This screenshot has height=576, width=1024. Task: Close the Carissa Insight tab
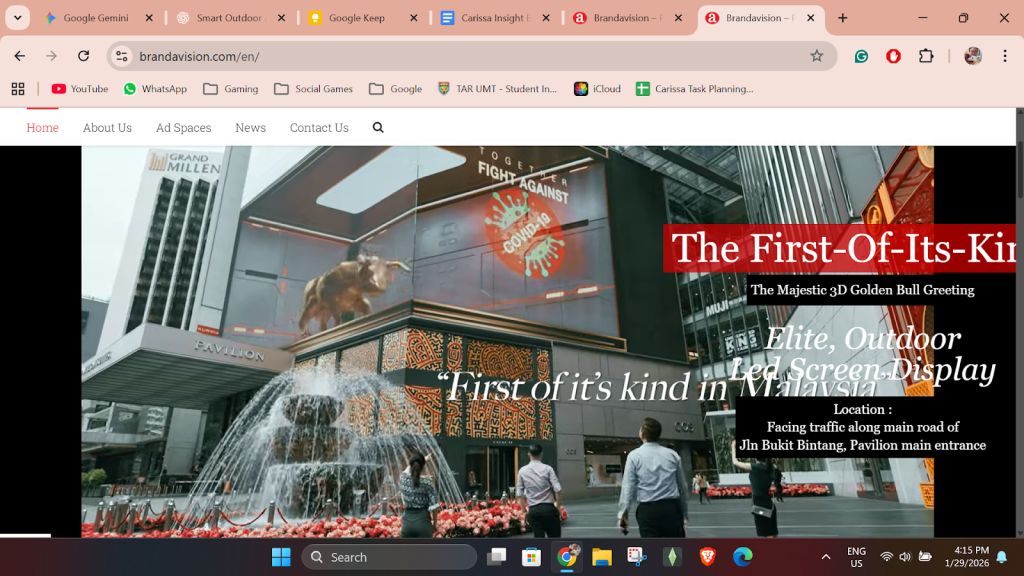click(546, 18)
